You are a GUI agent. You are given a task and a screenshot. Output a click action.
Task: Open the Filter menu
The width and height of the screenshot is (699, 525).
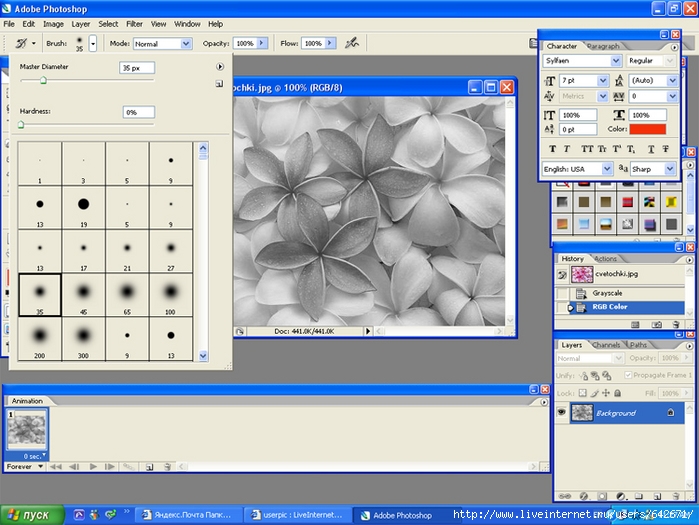[x=134, y=24]
